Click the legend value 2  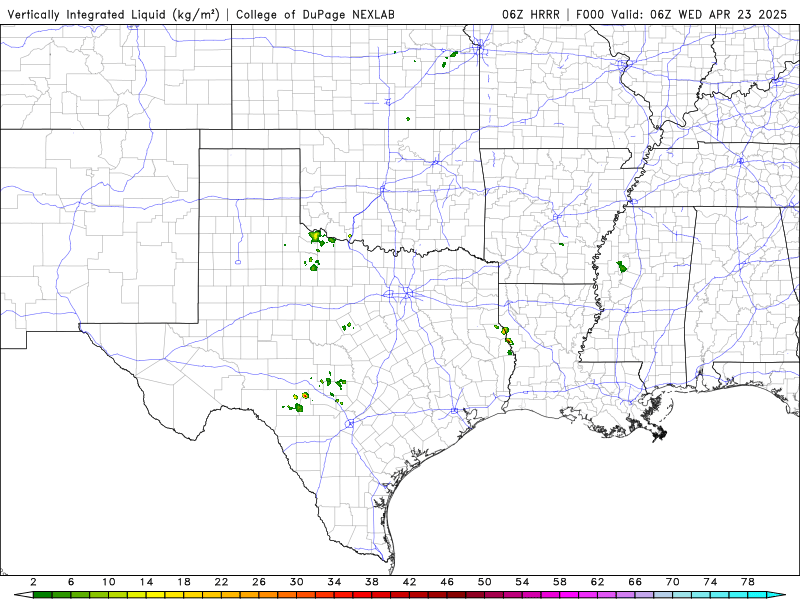(x=33, y=582)
